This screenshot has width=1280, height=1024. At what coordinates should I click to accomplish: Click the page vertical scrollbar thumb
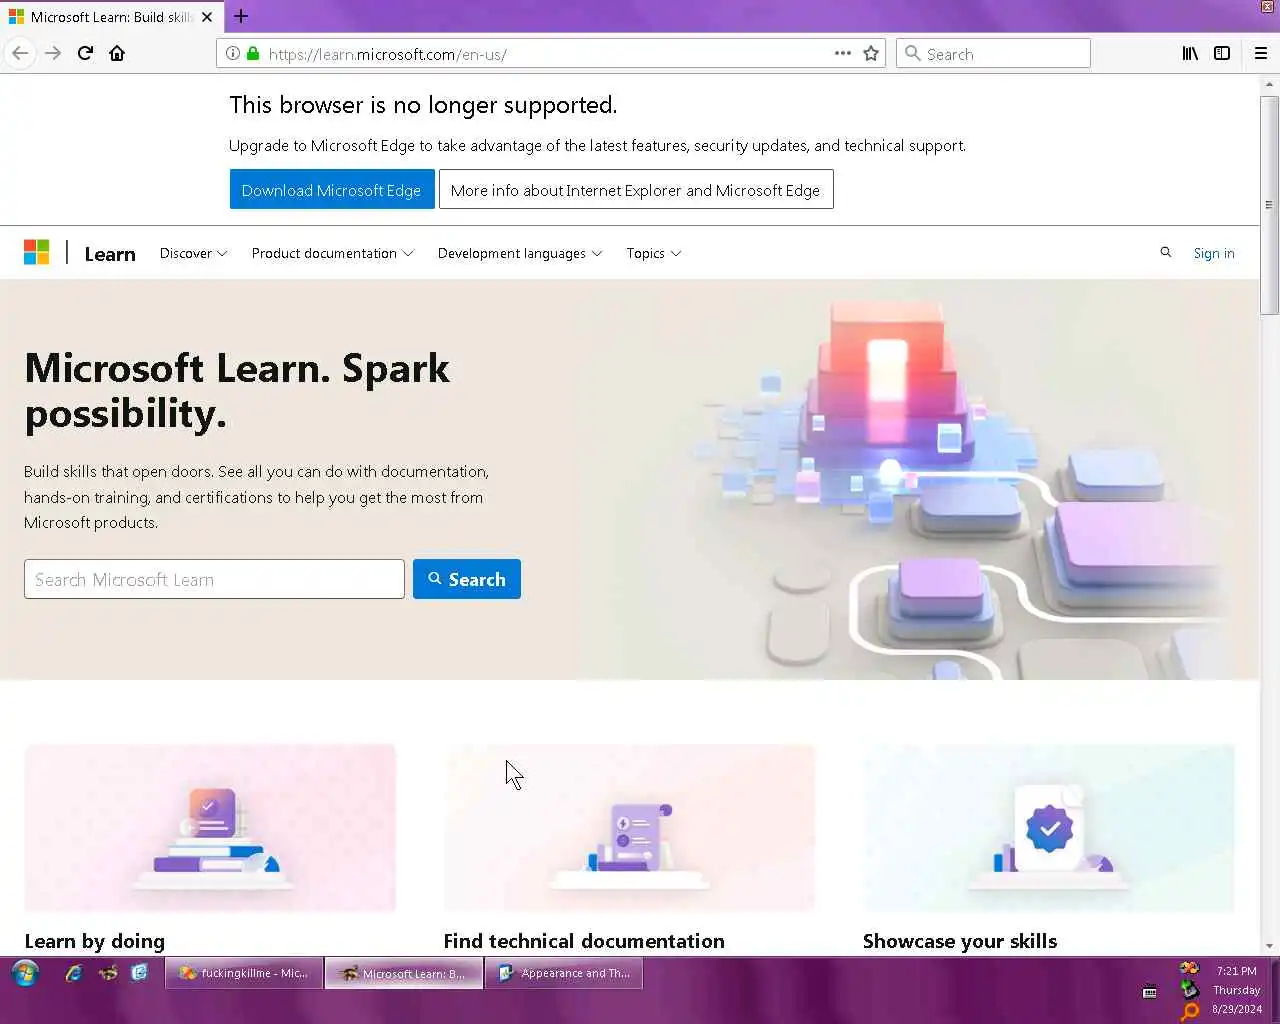click(1269, 206)
